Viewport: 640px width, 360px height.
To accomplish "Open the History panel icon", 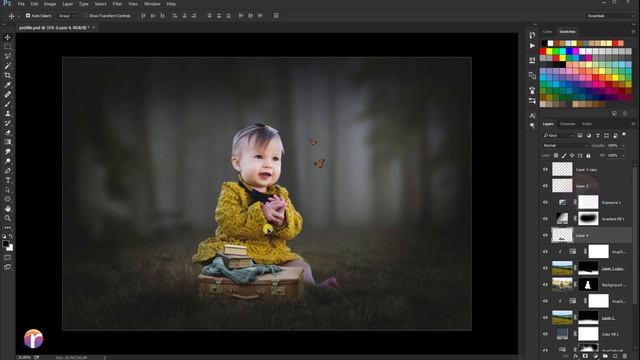I will (532, 35).
